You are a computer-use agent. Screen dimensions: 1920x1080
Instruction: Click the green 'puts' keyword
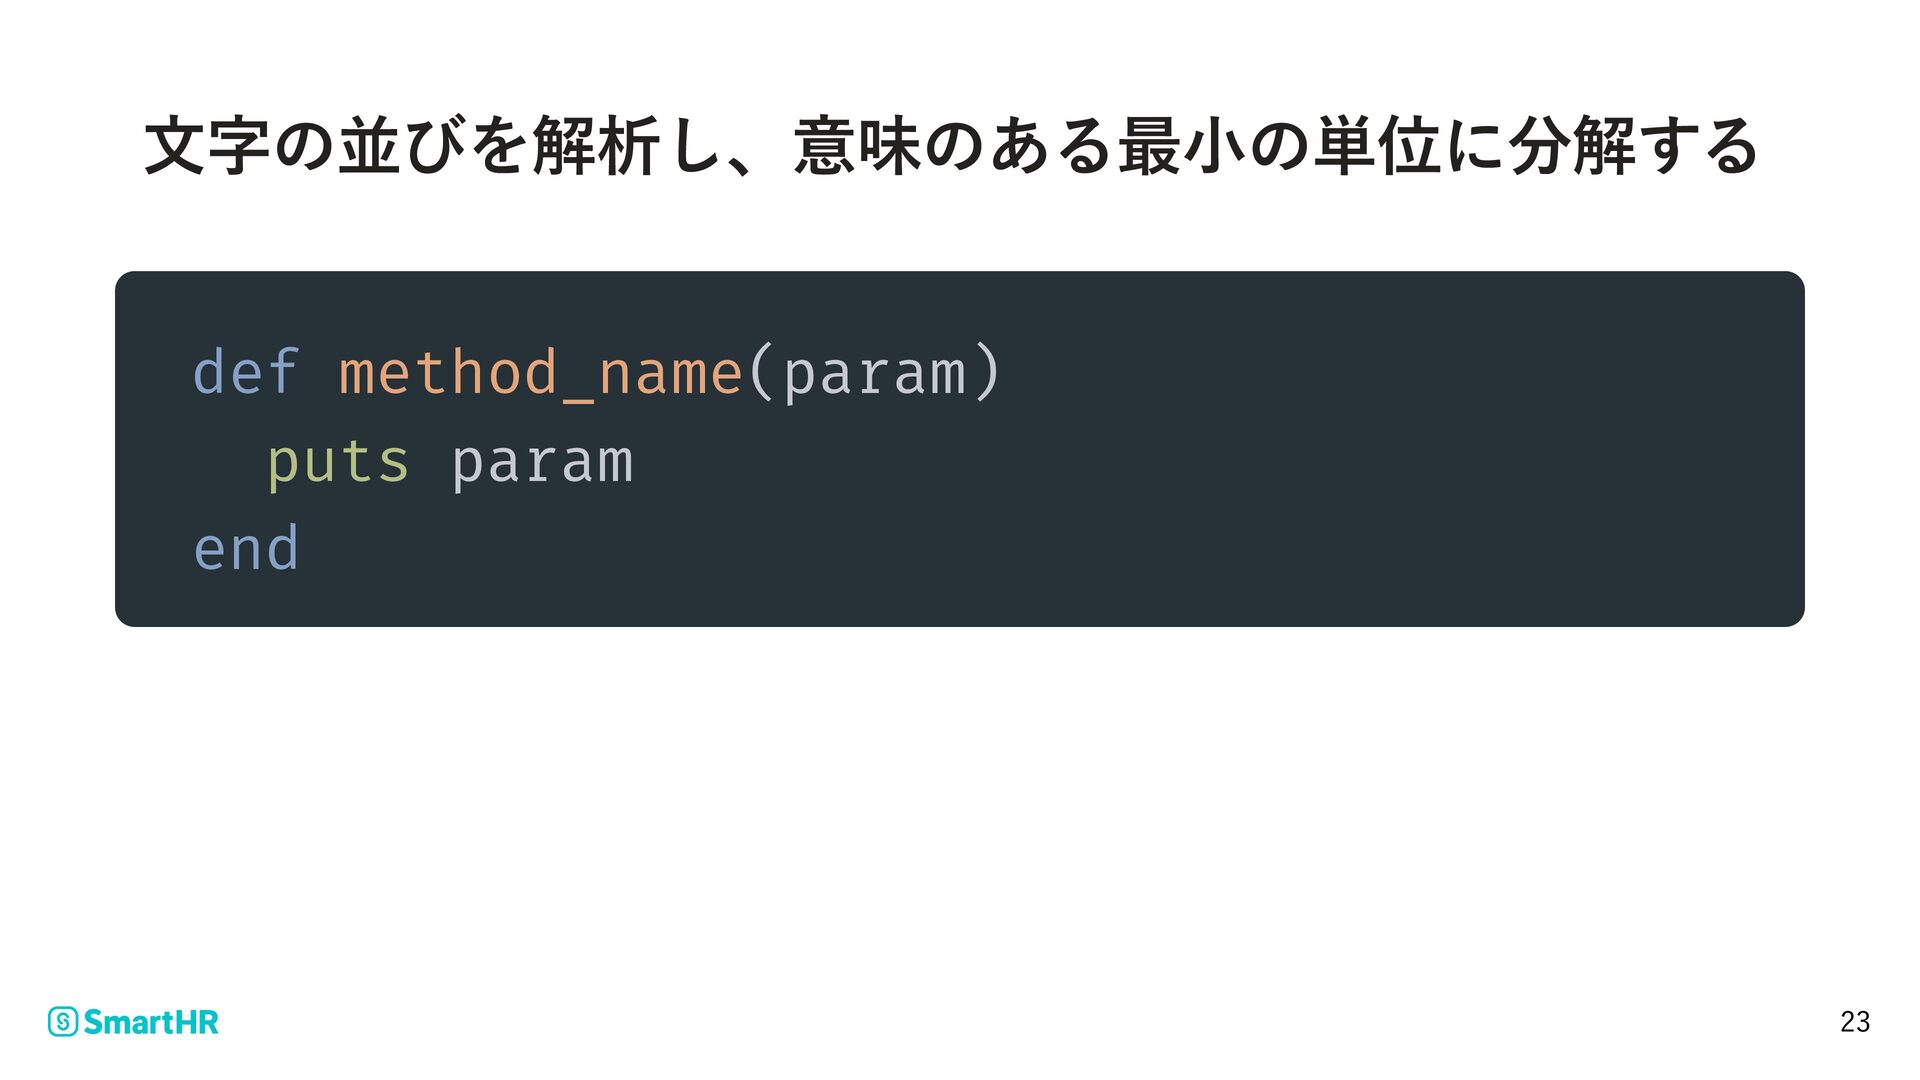coord(338,462)
